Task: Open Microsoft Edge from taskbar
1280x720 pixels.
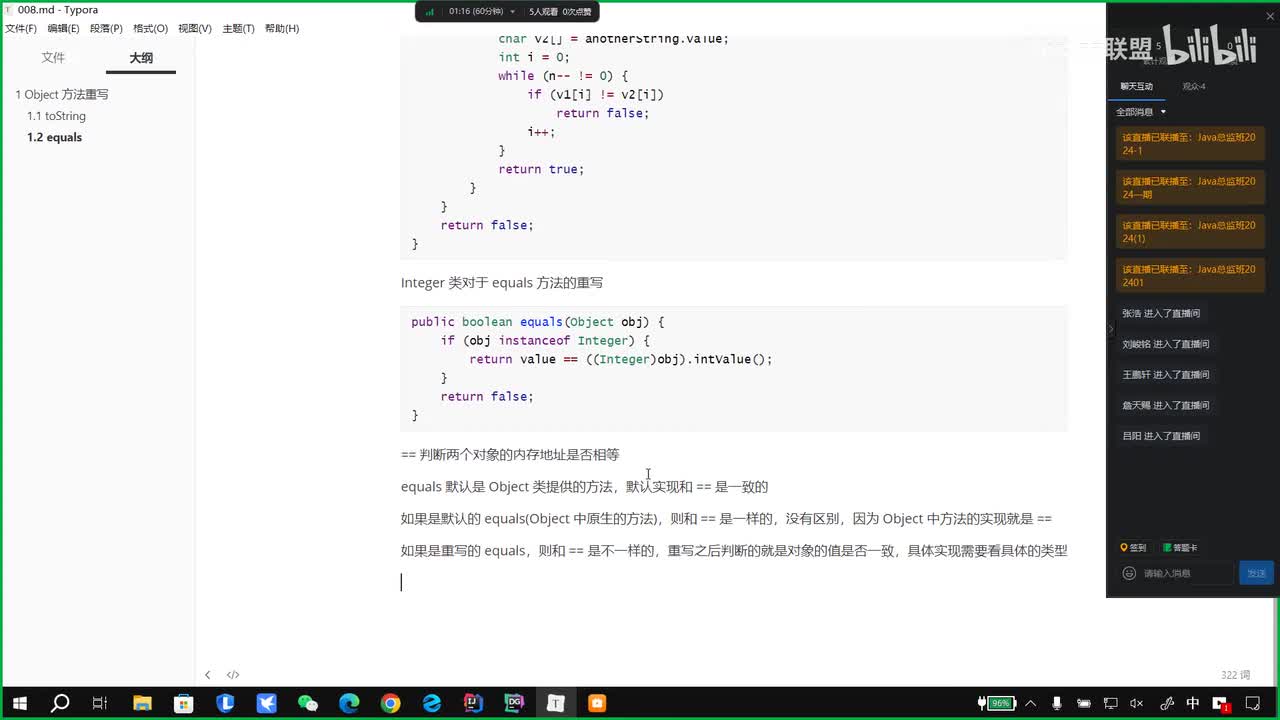Action: coord(349,703)
